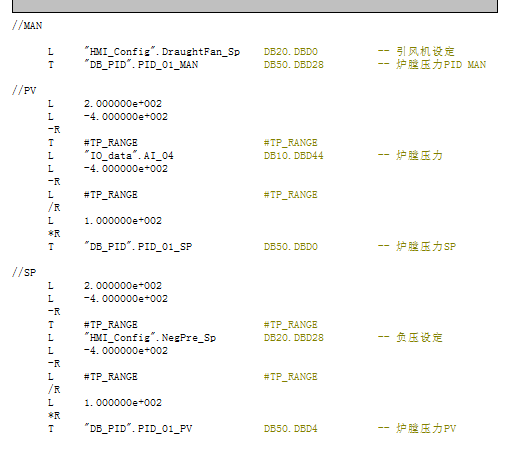The image size is (514, 458).
Task: Click the 炉膛压力PID MAN comment
Action: [441, 64]
